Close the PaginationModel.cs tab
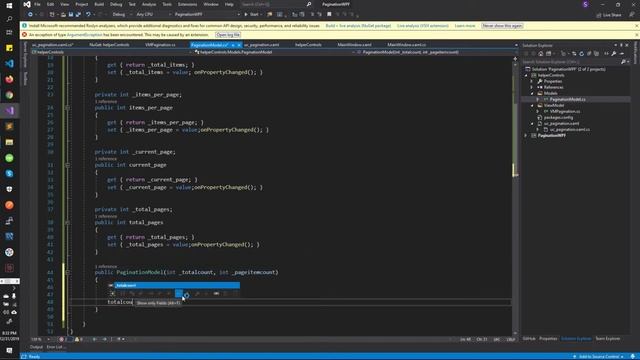This screenshot has width=640, height=360. pyautogui.click(x=239, y=45)
